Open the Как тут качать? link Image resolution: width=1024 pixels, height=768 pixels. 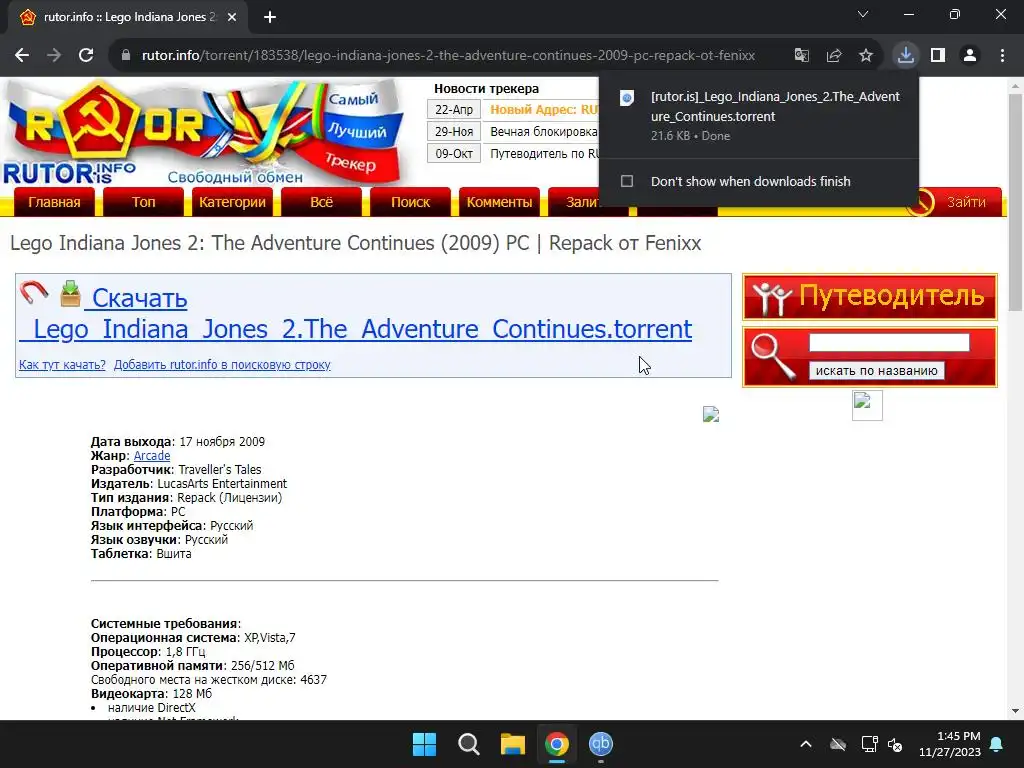click(x=62, y=364)
